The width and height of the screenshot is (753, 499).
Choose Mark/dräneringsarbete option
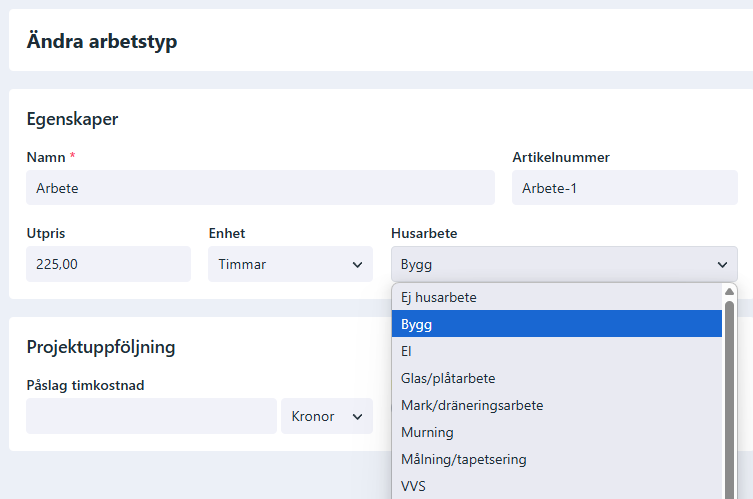pos(557,405)
